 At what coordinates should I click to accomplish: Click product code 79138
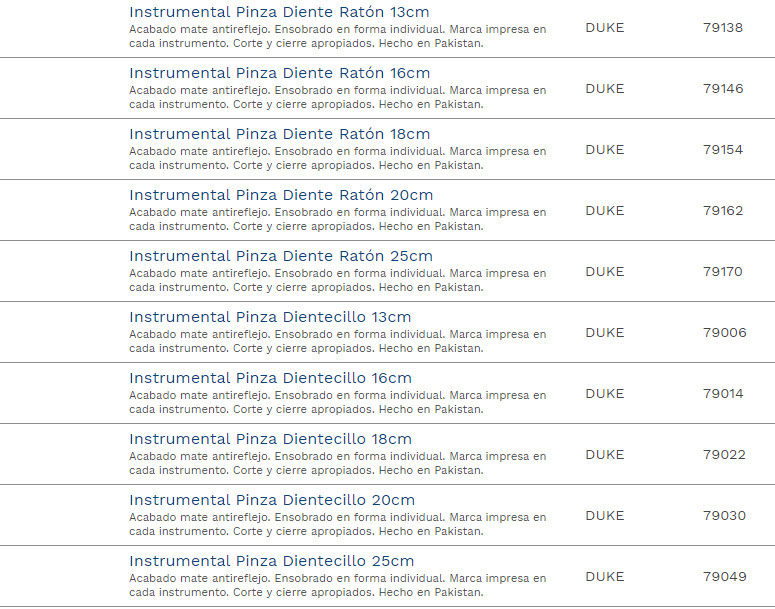(723, 28)
